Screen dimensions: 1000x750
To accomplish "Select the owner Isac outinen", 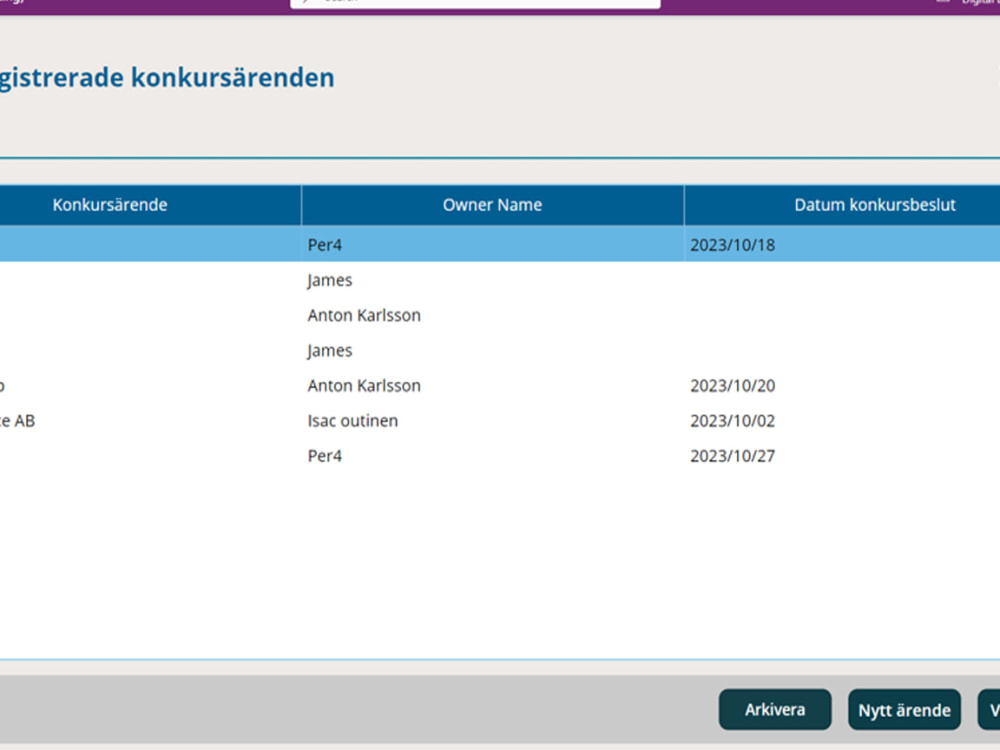I will coord(353,421).
